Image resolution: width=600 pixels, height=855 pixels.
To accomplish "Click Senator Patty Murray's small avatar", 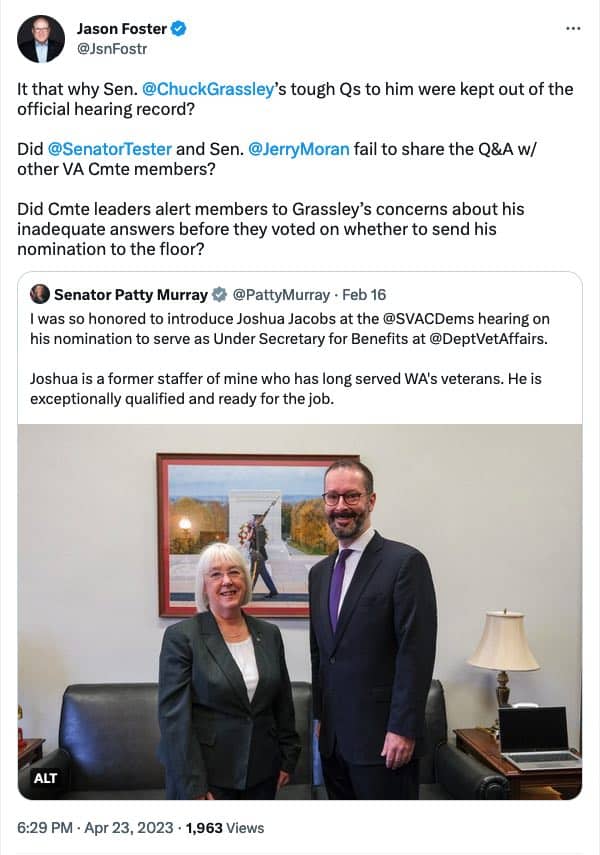I will point(40,294).
